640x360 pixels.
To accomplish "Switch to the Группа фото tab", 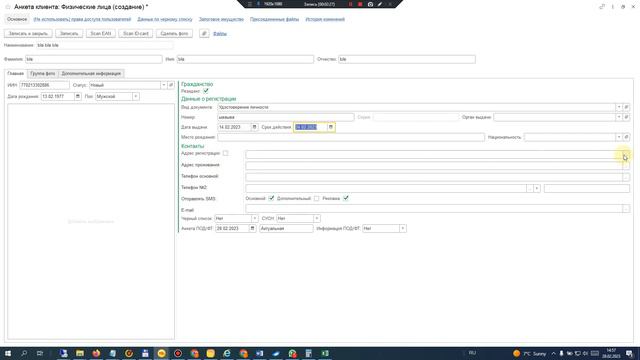I will (42, 73).
